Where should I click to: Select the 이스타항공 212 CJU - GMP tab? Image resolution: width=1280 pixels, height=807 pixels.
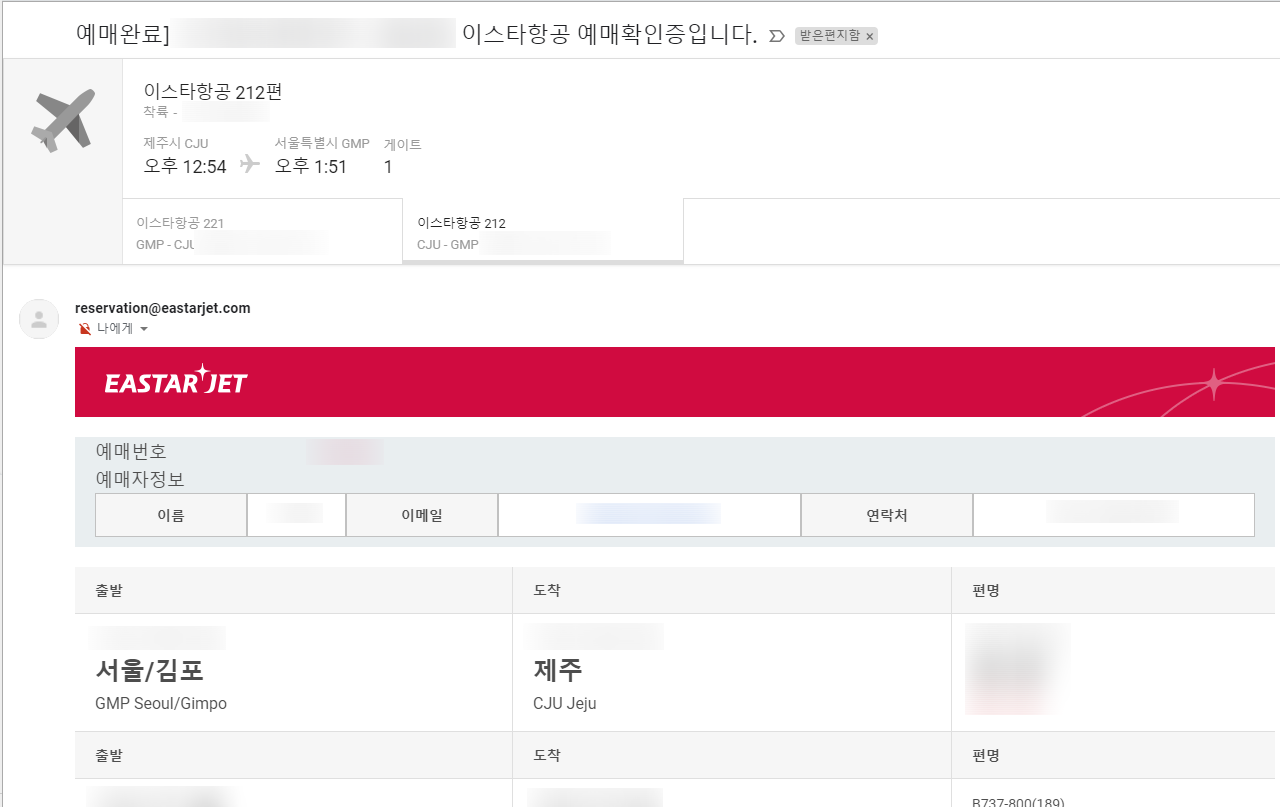pos(543,232)
